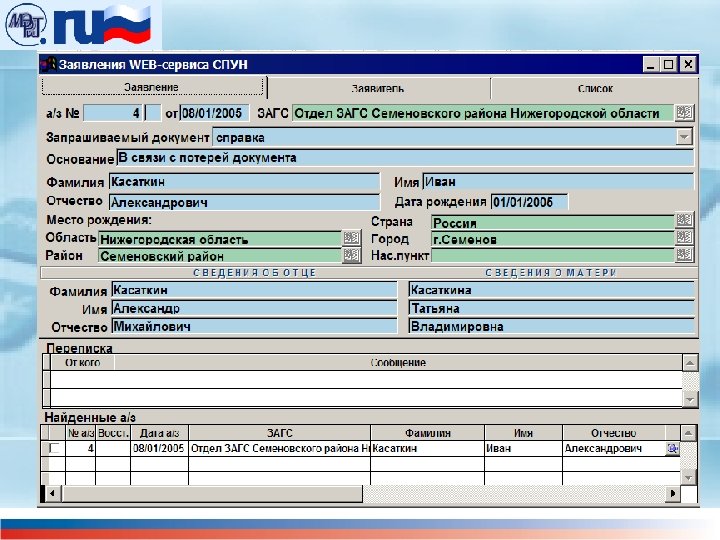Screen dimensions: 720x540
Task: Minimize the Заявления WEB-сервиса СПУН window
Action: click(650, 64)
